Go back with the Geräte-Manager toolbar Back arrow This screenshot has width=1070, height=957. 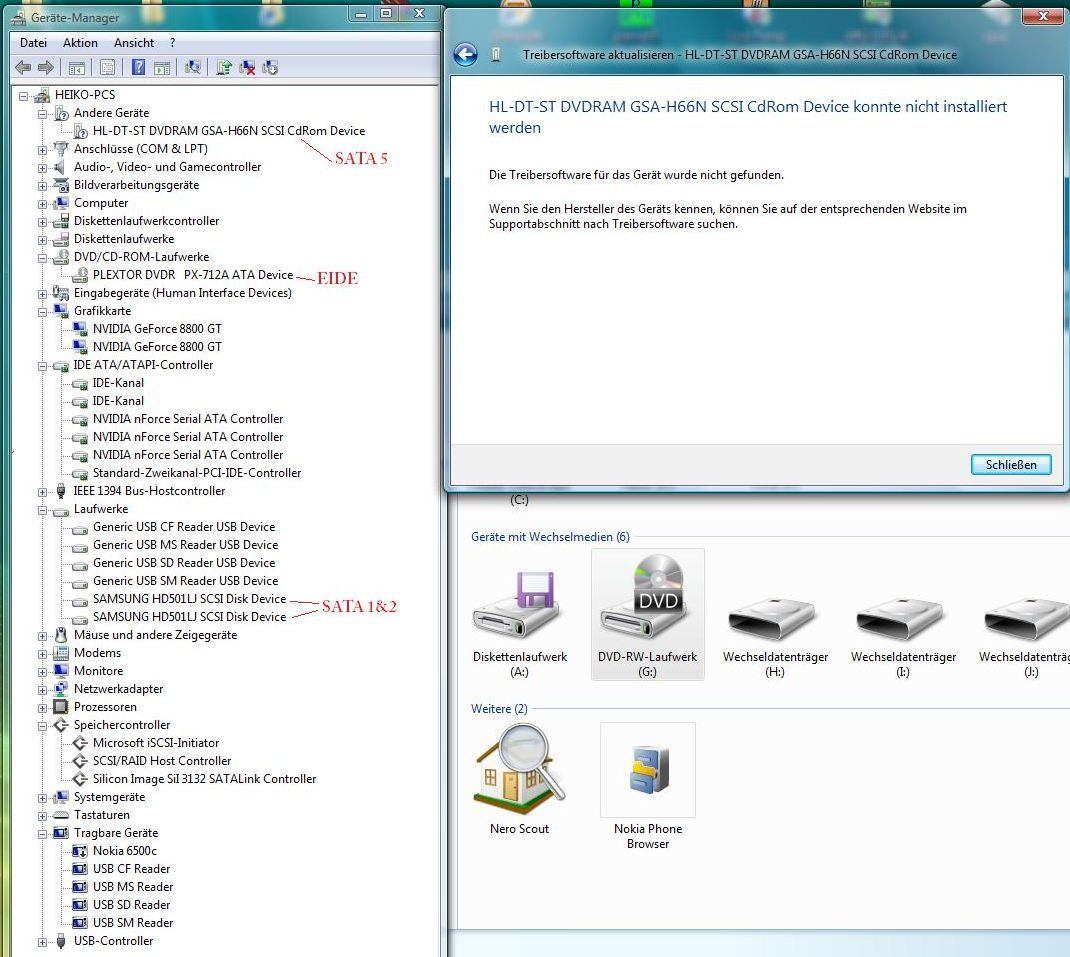[23, 67]
